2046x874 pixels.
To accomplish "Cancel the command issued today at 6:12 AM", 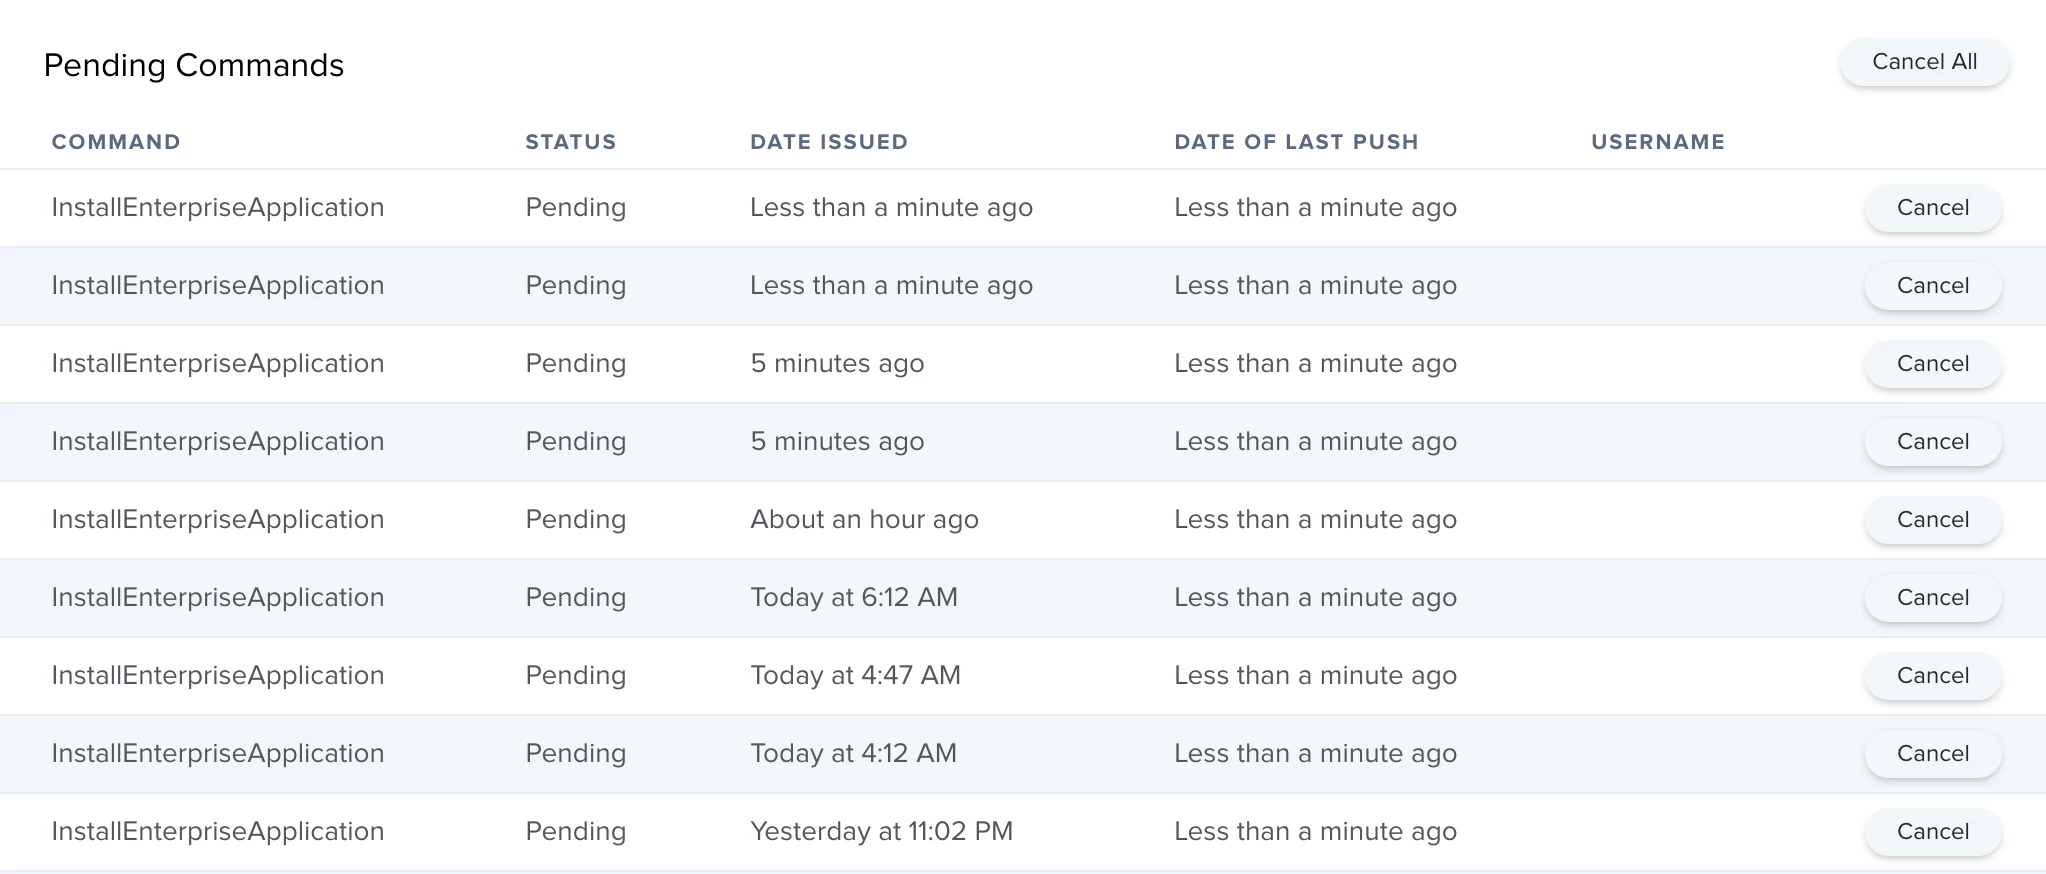I will [1933, 598].
